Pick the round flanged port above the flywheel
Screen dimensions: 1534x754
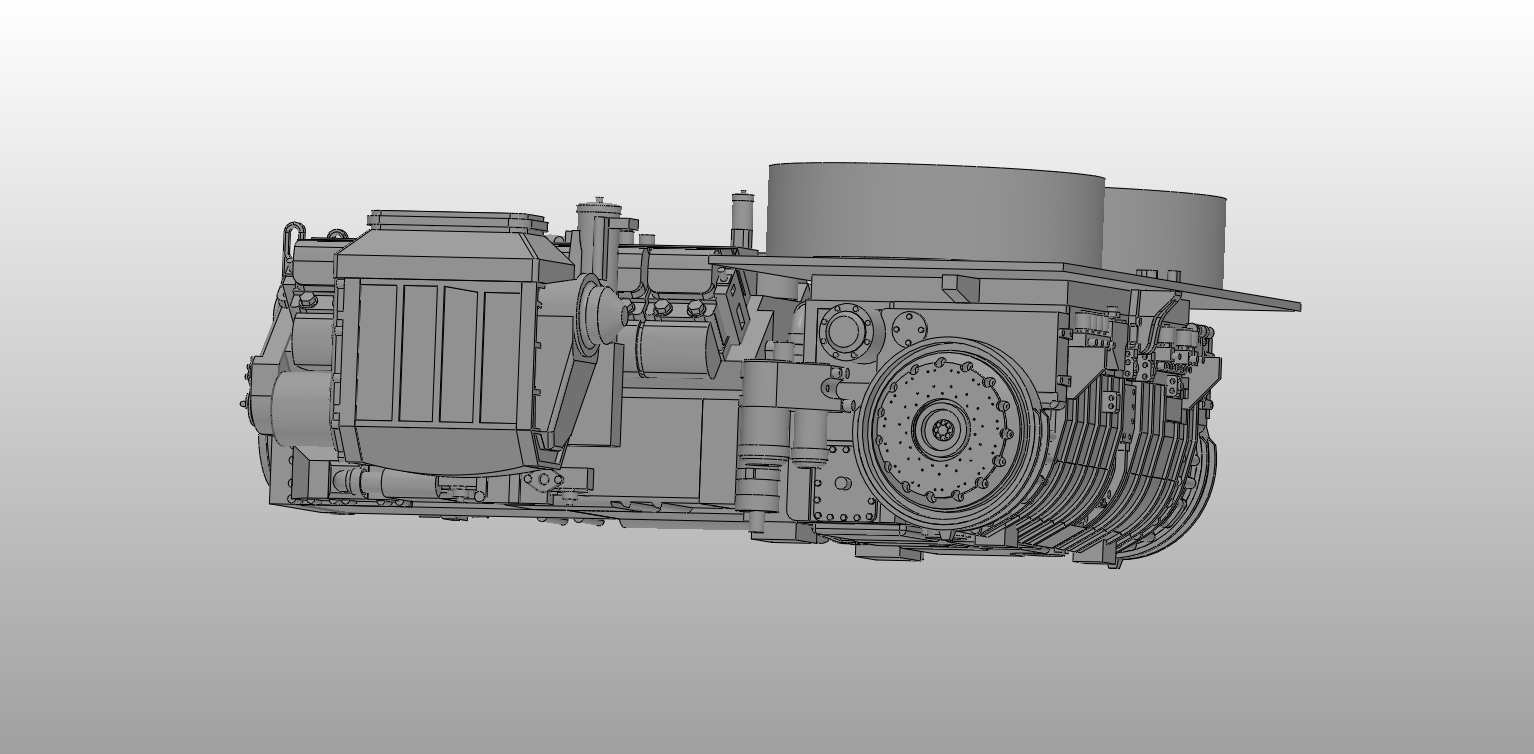click(845, 331)
